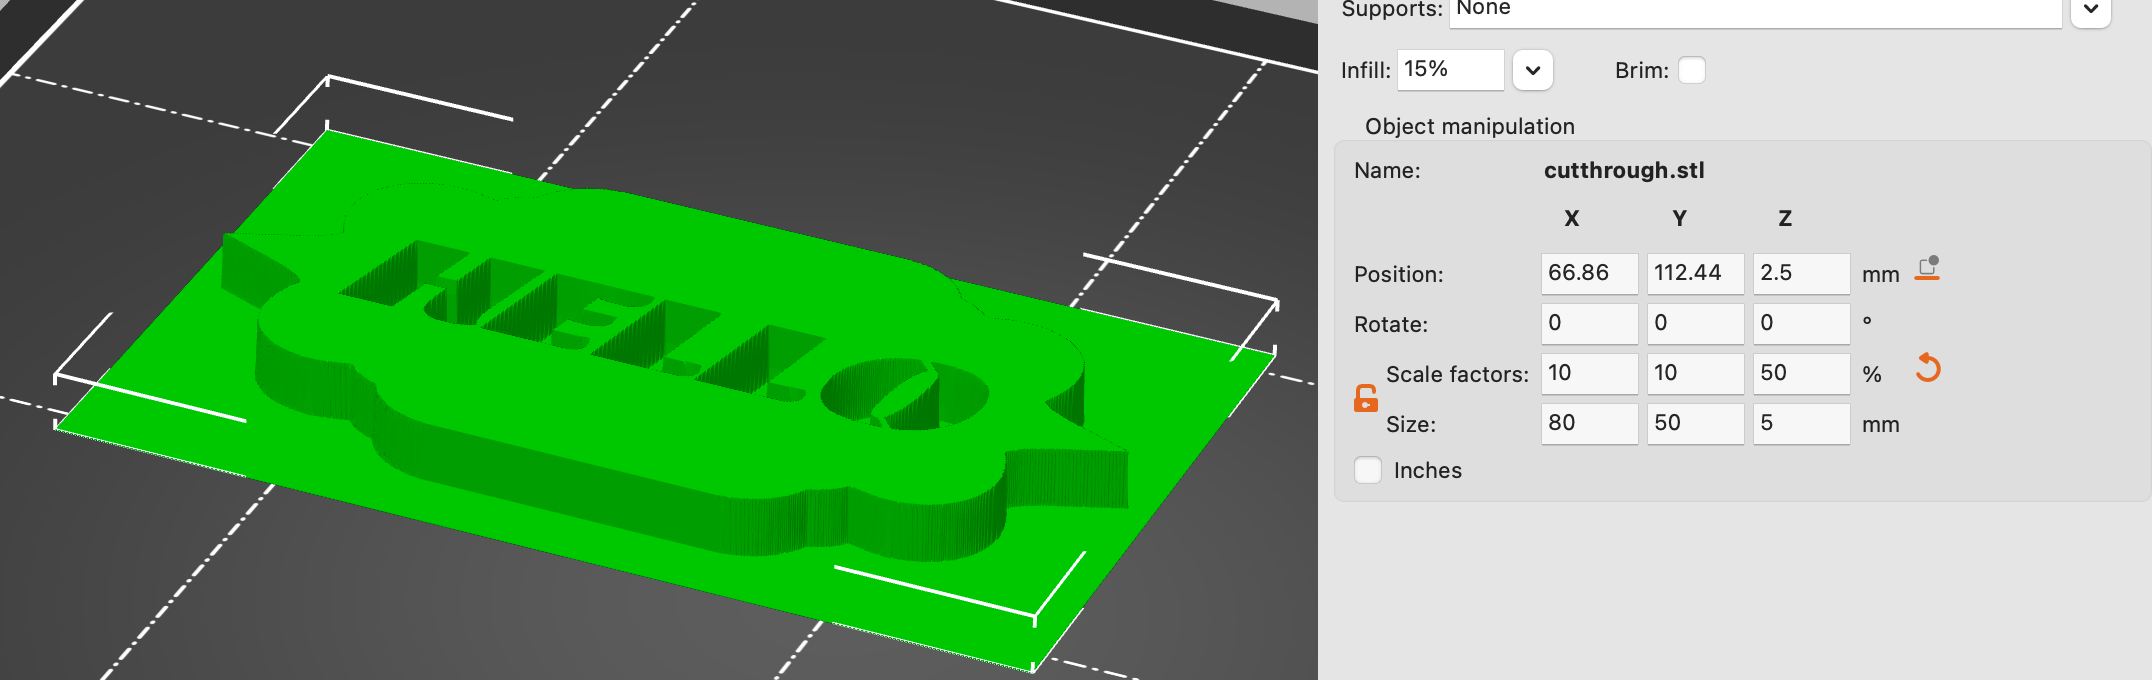Click the Rotate Y field
Screen dimensions: 2152x680
[1696, 323]
